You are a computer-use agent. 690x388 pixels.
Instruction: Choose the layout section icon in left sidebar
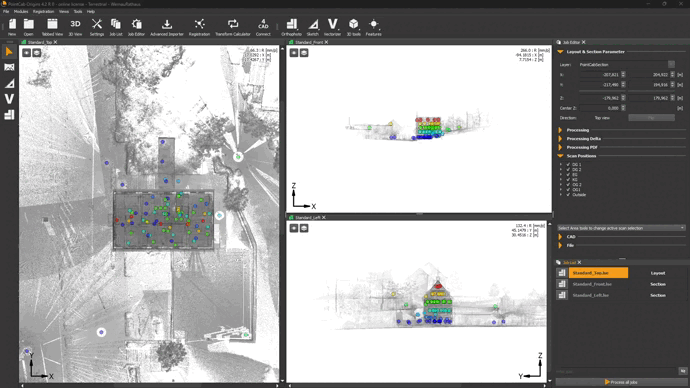pyautogui.click(x=9, y=115)
